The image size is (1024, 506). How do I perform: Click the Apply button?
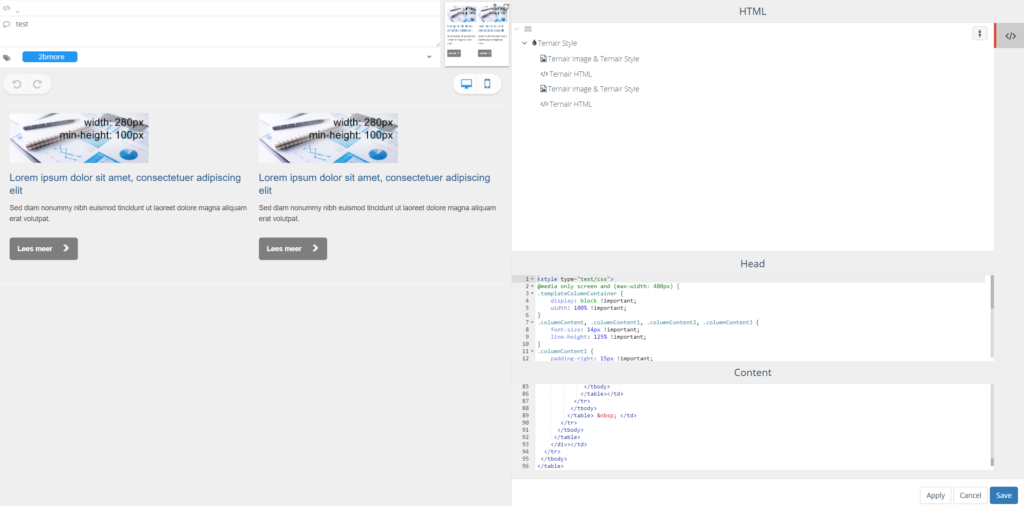tap(935, 496)
